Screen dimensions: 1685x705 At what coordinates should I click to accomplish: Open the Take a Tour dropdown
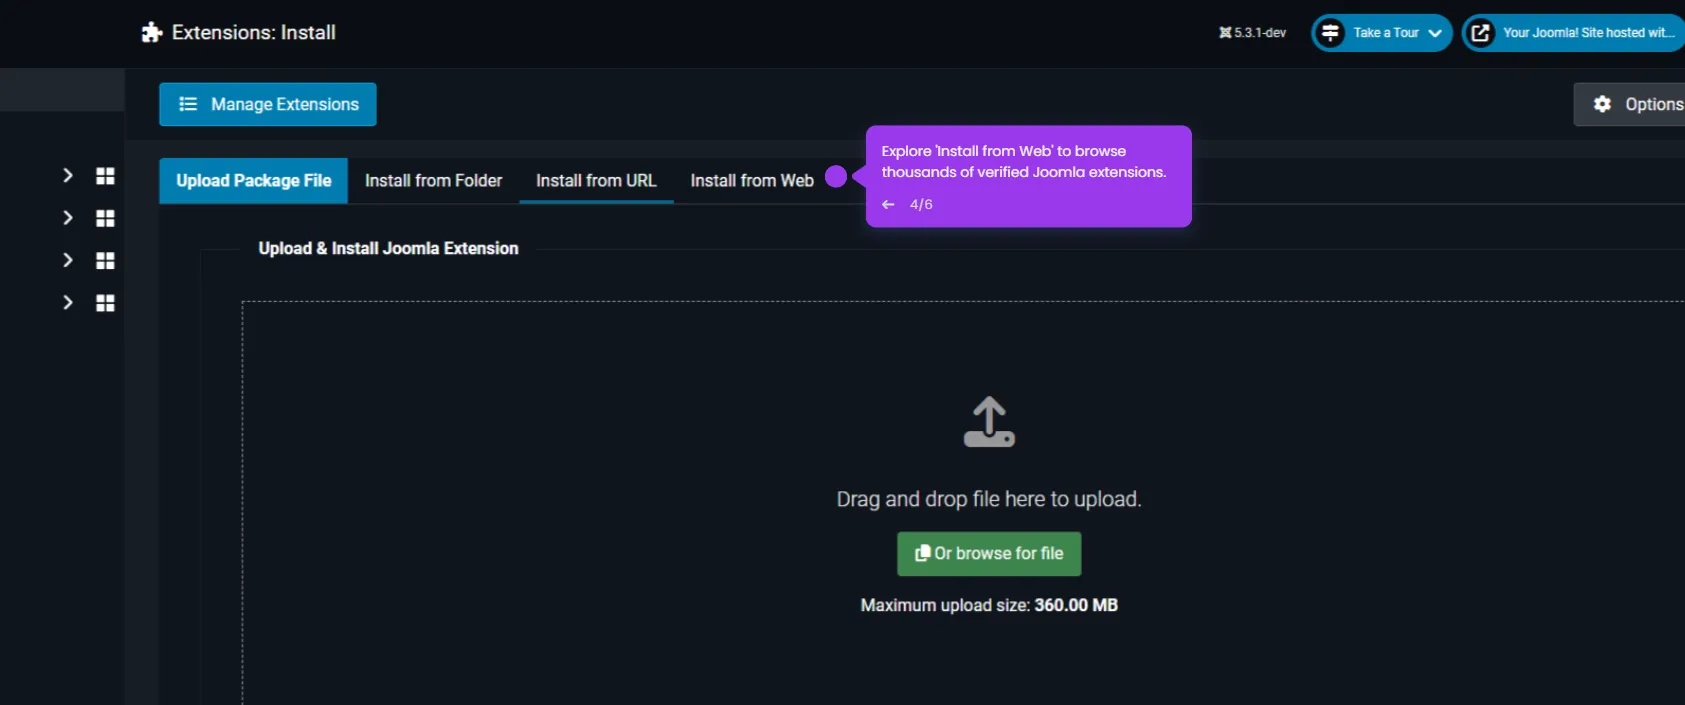pyautogui.click(x=1382, y=33)
